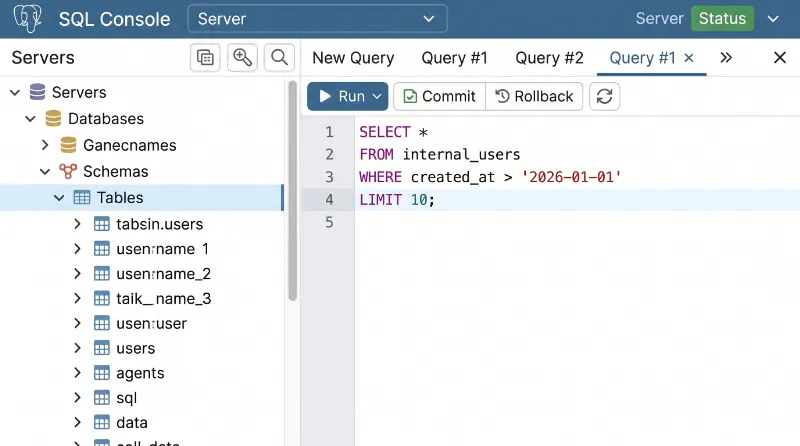This screenshot has height=446, width=800.
Task: Select the active Query #1 tab
Action: [642, 58]
